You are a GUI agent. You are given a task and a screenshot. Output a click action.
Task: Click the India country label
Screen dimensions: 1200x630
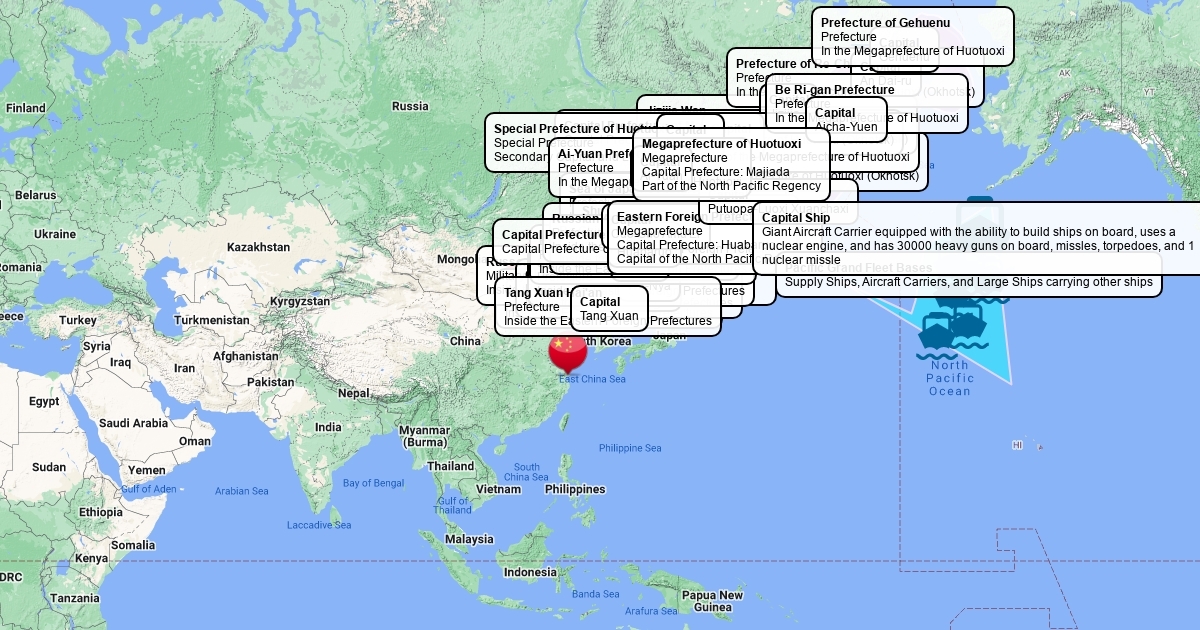click(328, 427)
